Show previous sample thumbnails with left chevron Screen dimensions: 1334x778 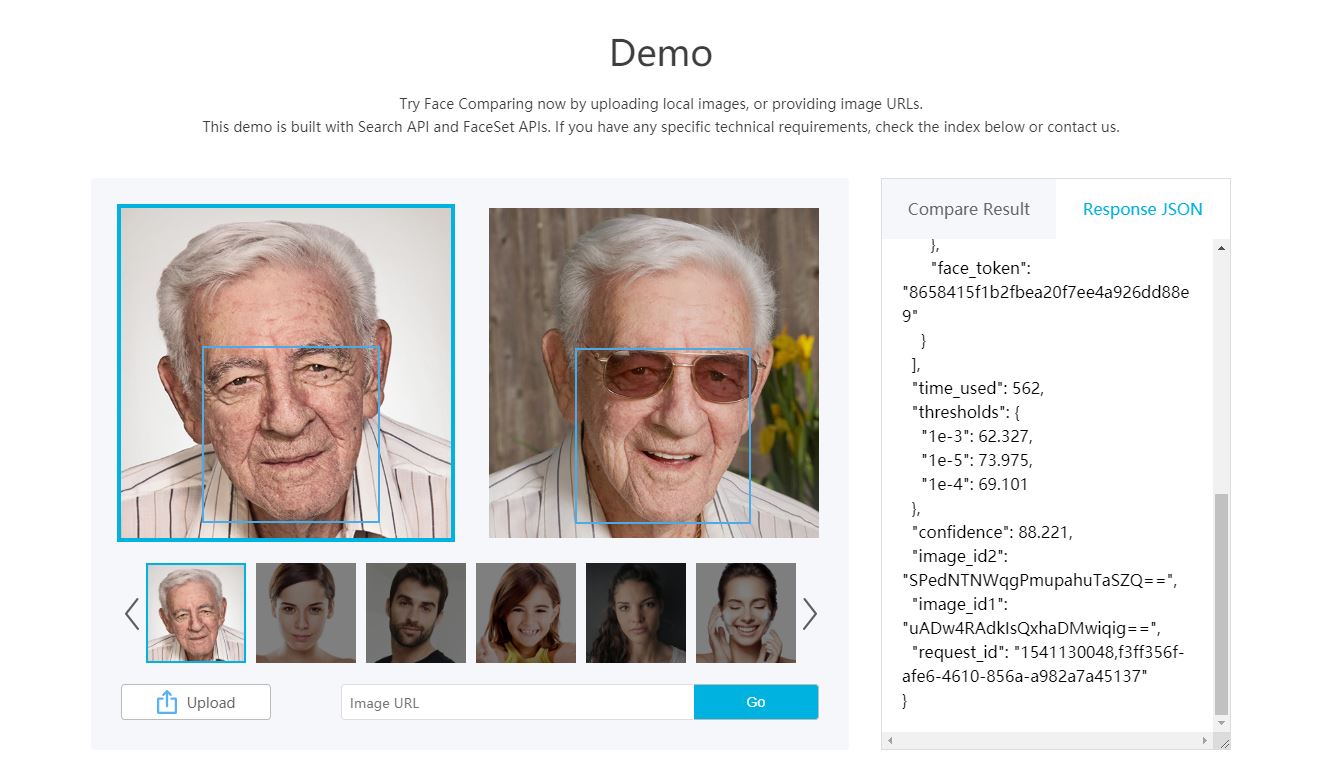132,613
